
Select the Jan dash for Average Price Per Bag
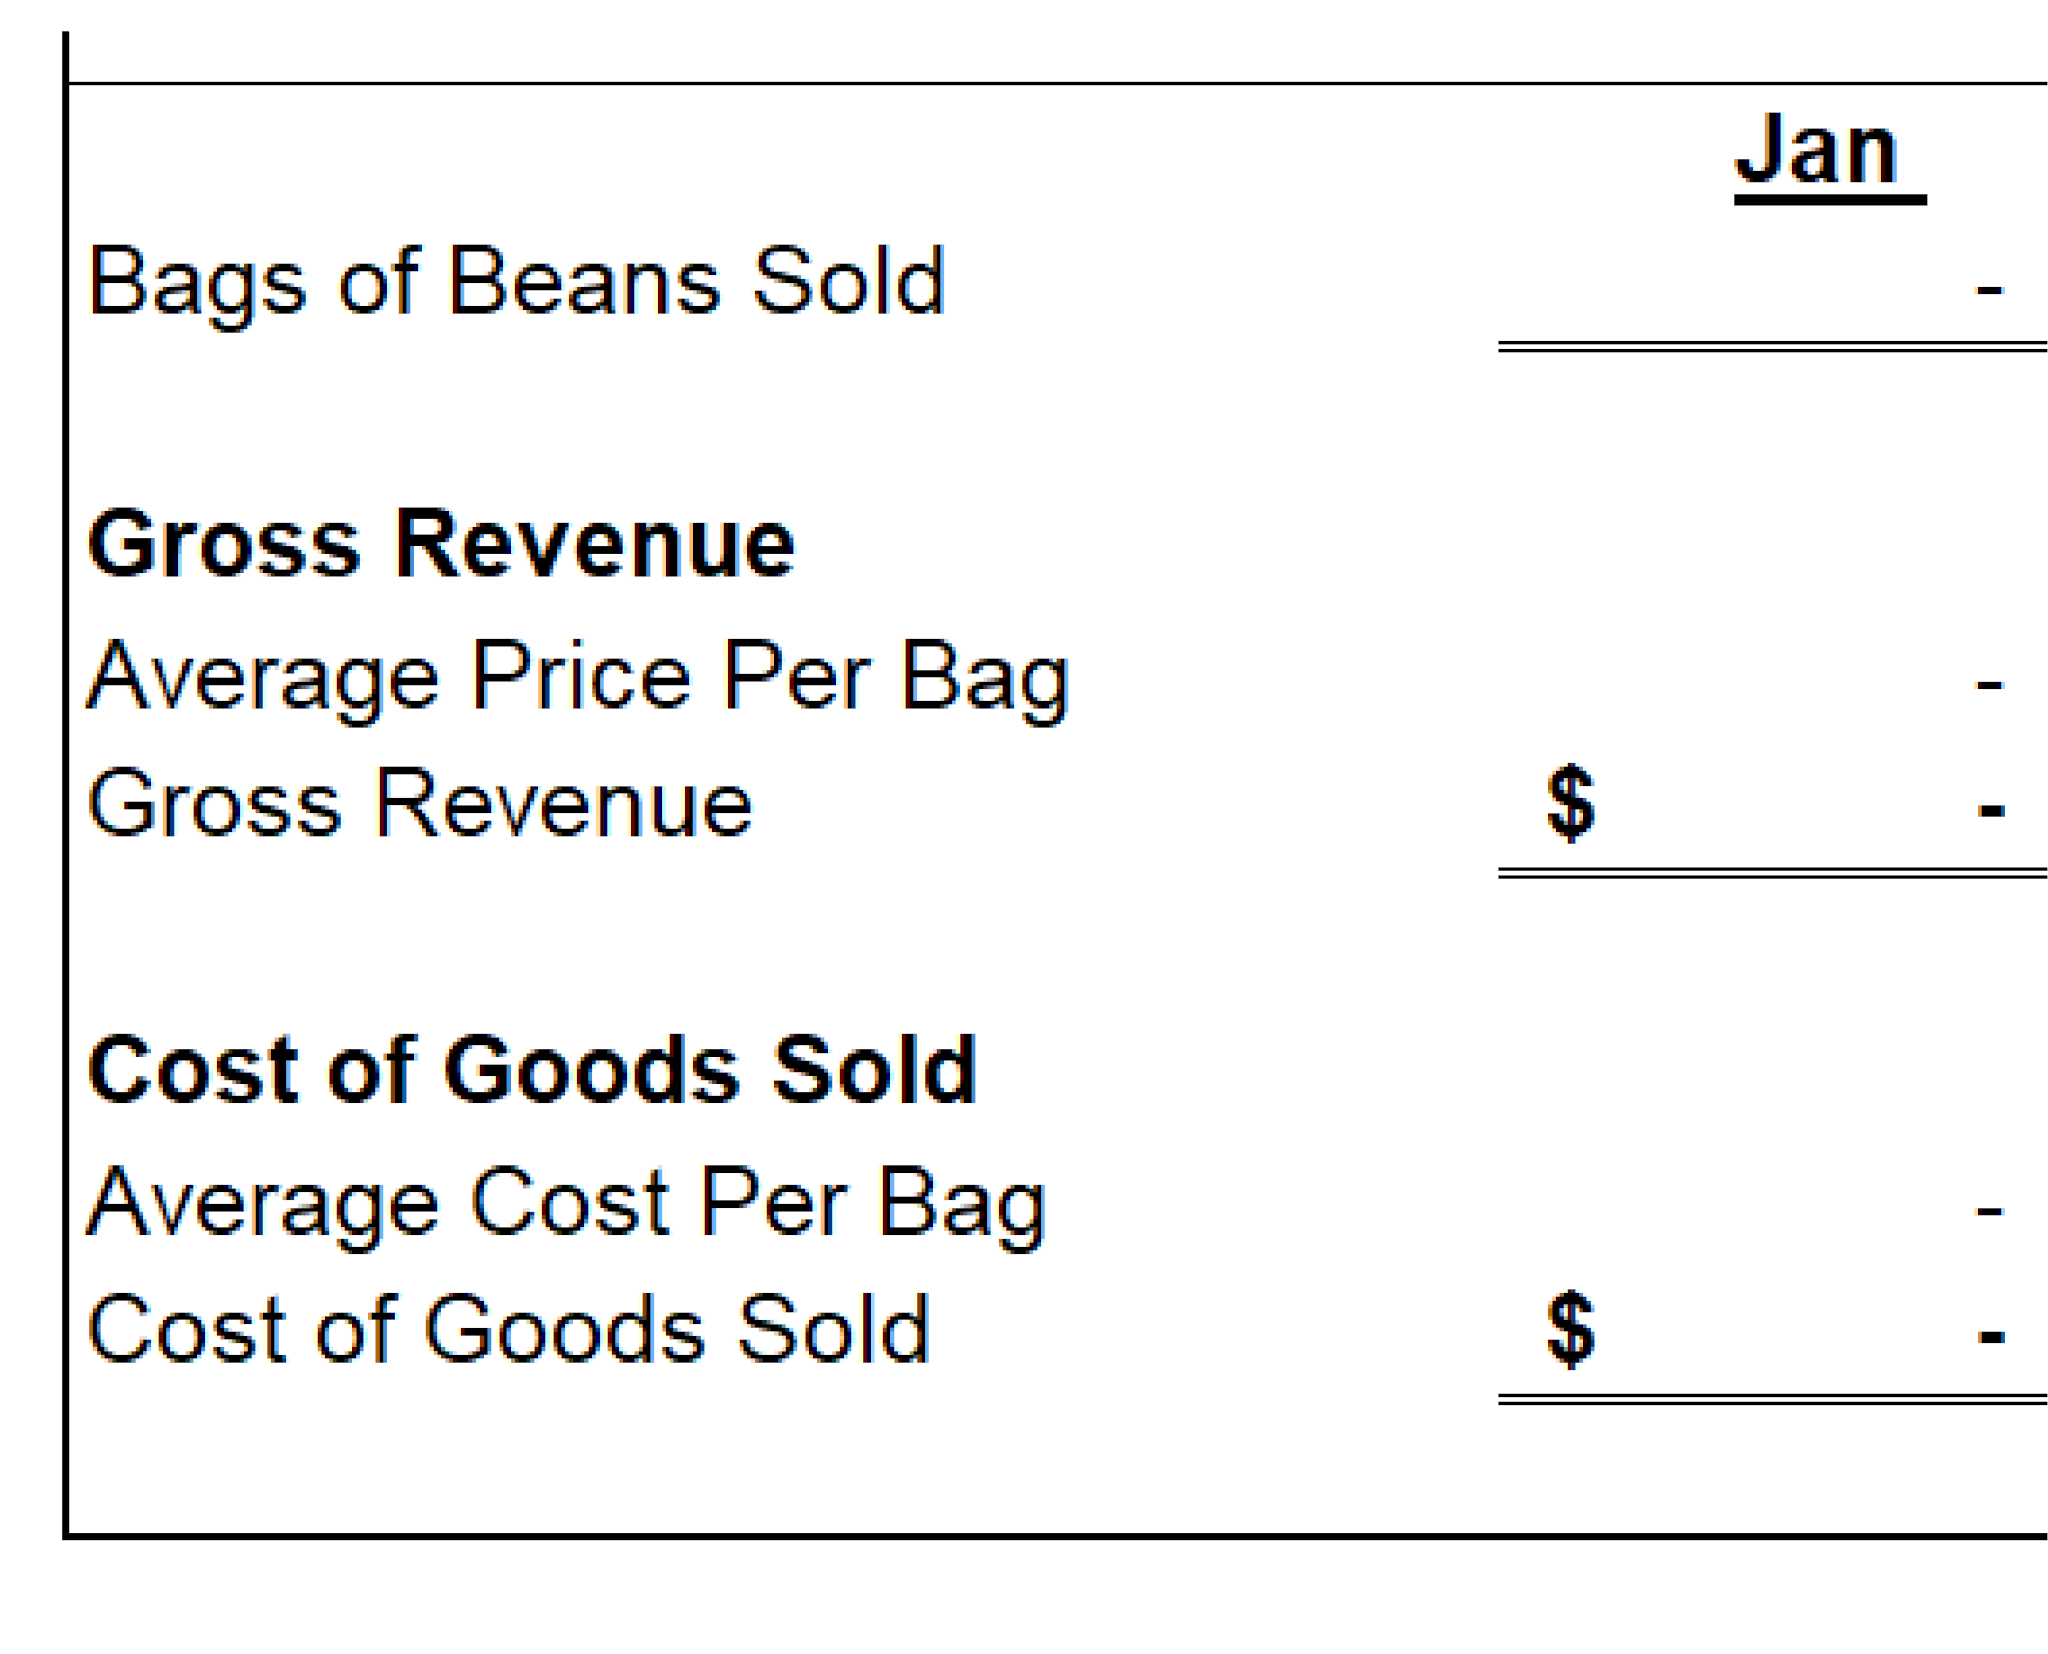click(x=1989, y=685)
